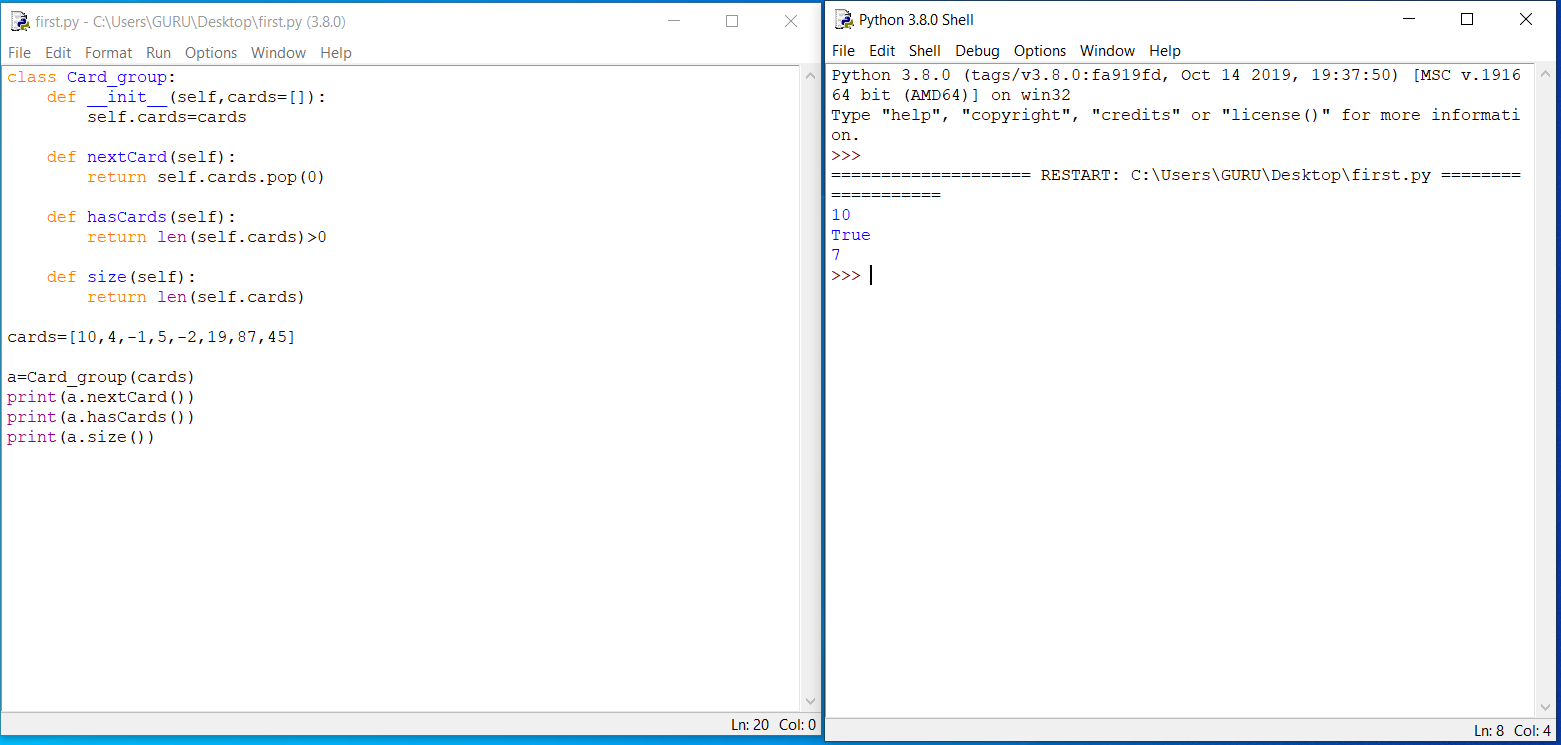
Task: Open the Options menu in the editor
Action: pos(211,53)
